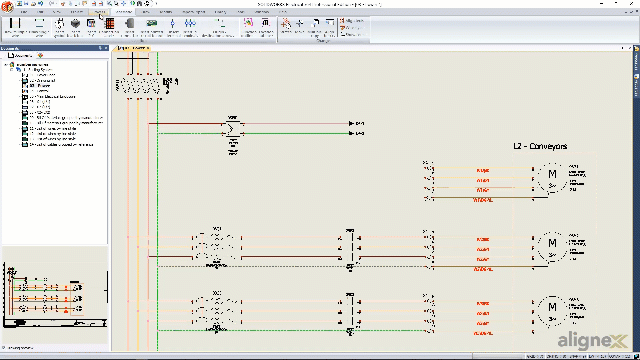Toggle the first status bar drawing mode
The image size is (640, 360).
coord(534,357)
